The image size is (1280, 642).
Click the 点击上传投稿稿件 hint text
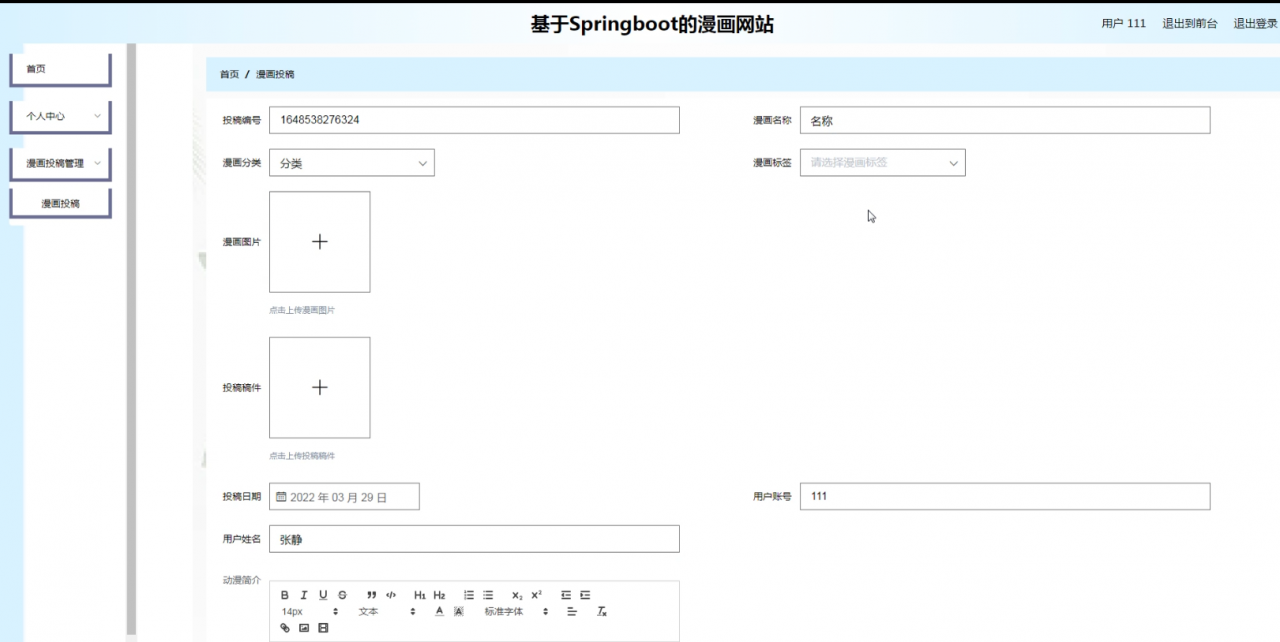click(x=302, y=455)
